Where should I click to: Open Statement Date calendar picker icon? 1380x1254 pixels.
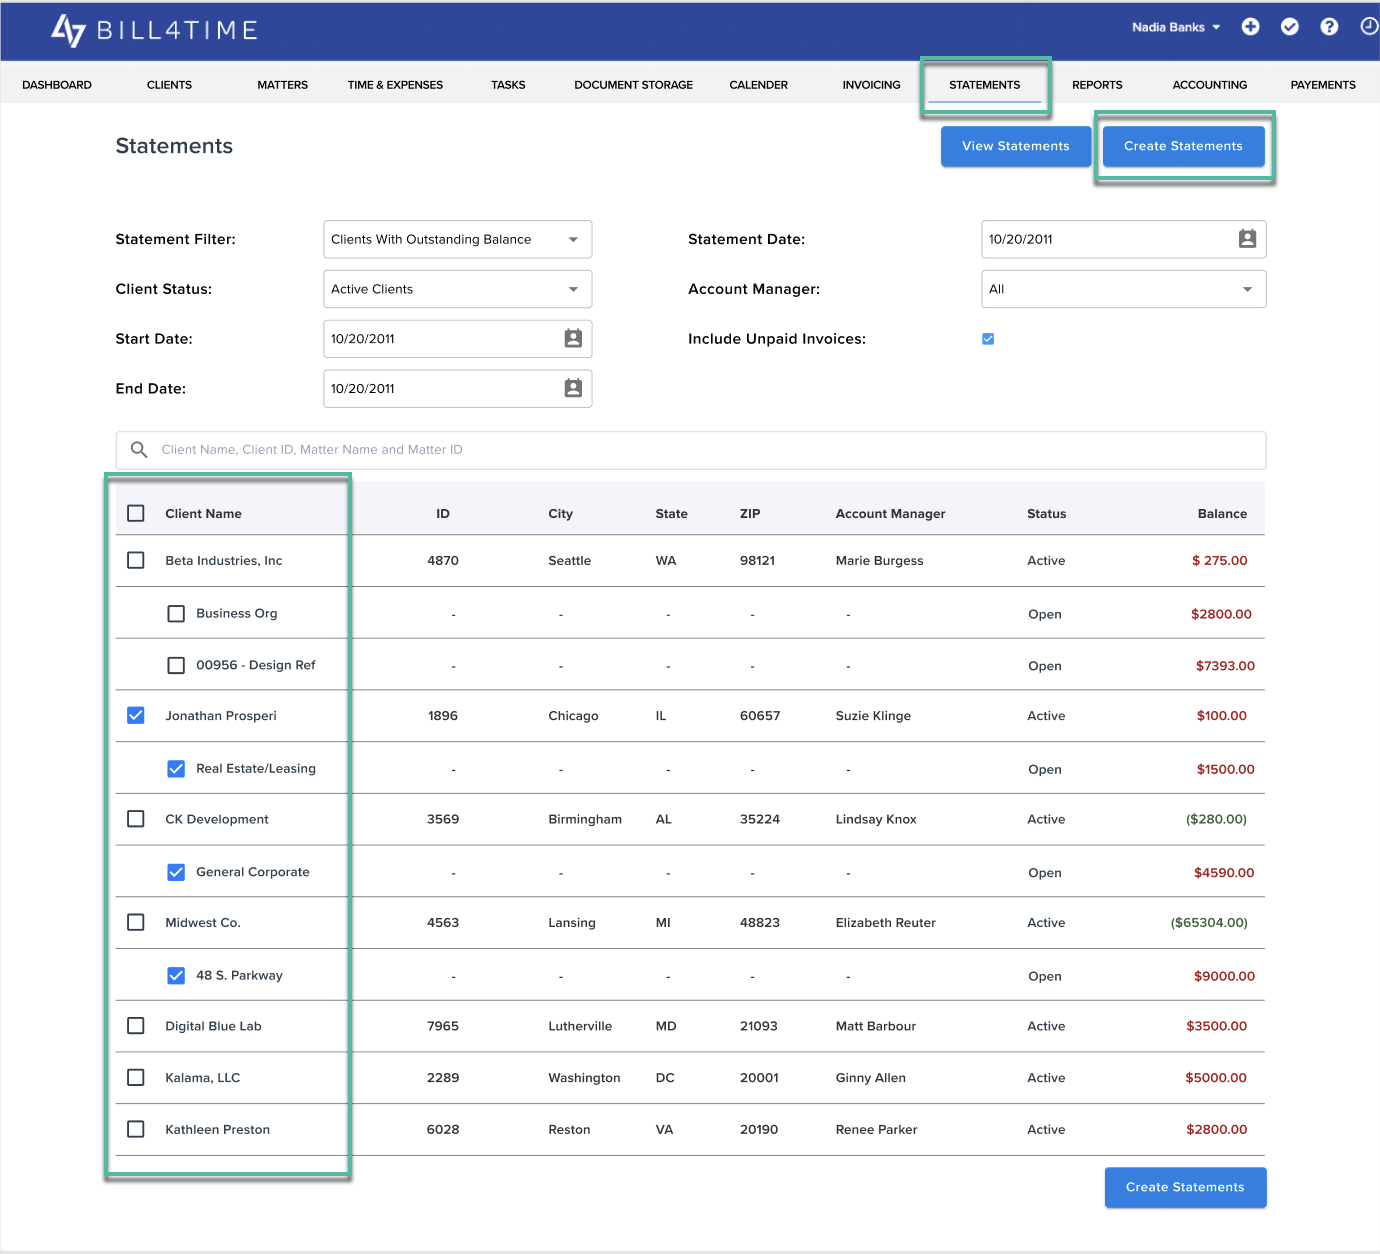(x=1247, y=239)
